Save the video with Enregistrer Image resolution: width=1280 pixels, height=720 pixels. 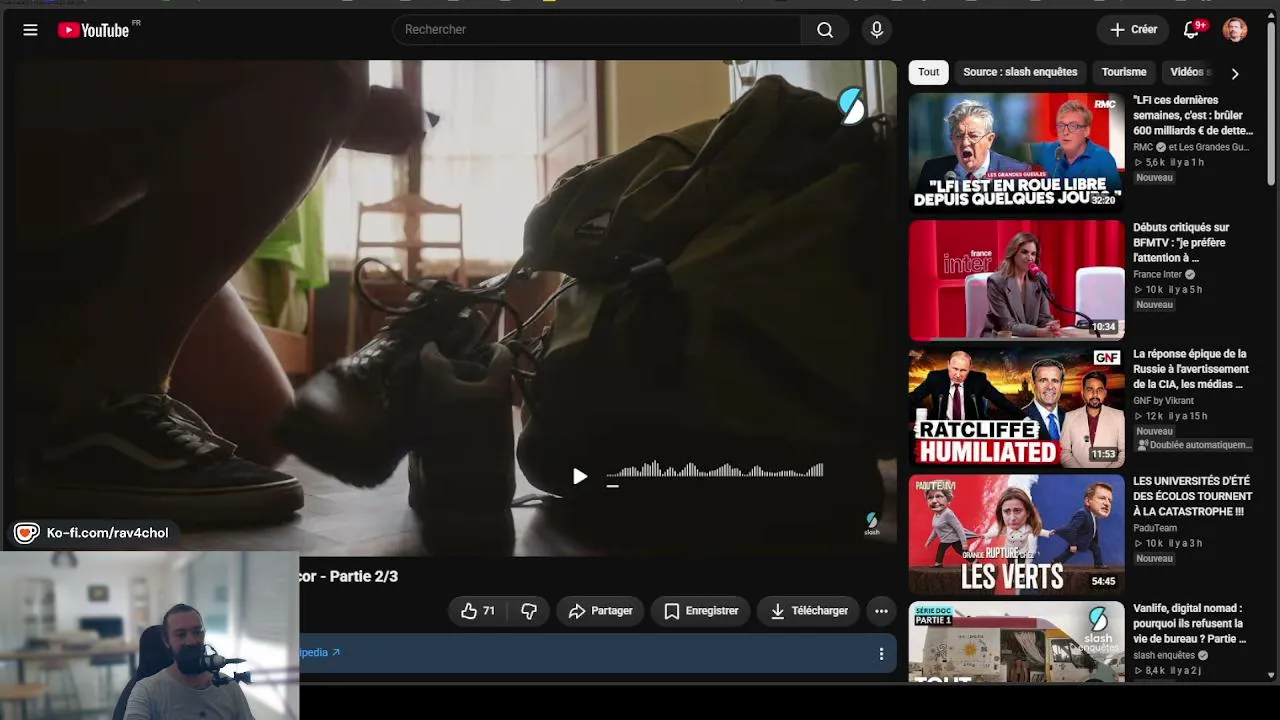click(x=701, y=611)
